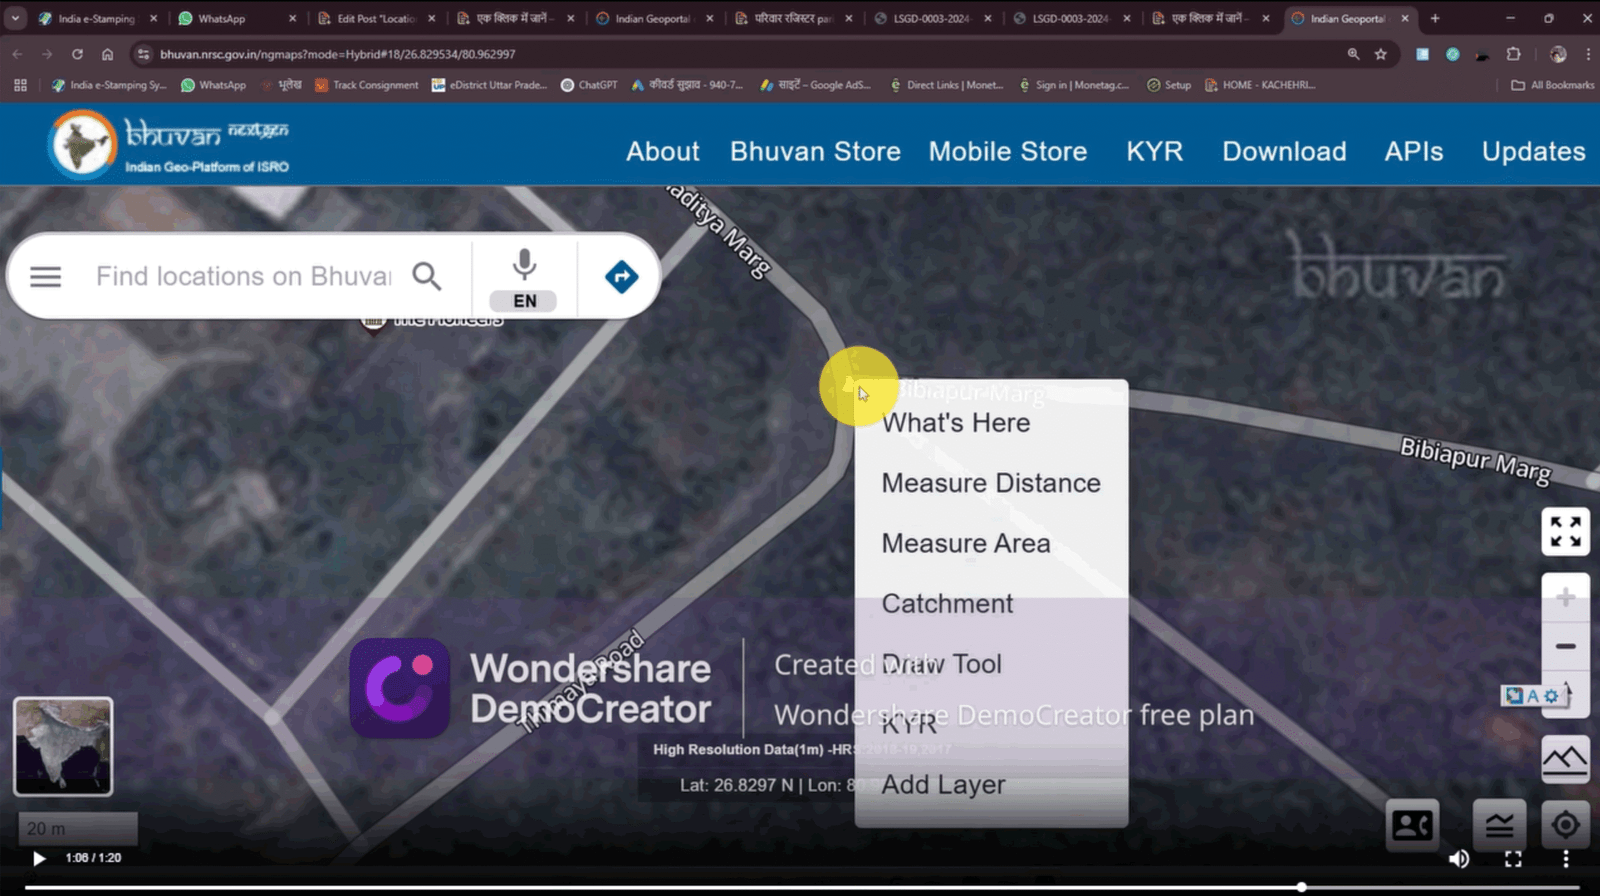The width and height of the screenshot is (1600, 896).
Task: Open the Bhuvan hamburger menu
Action: point(46,277)
